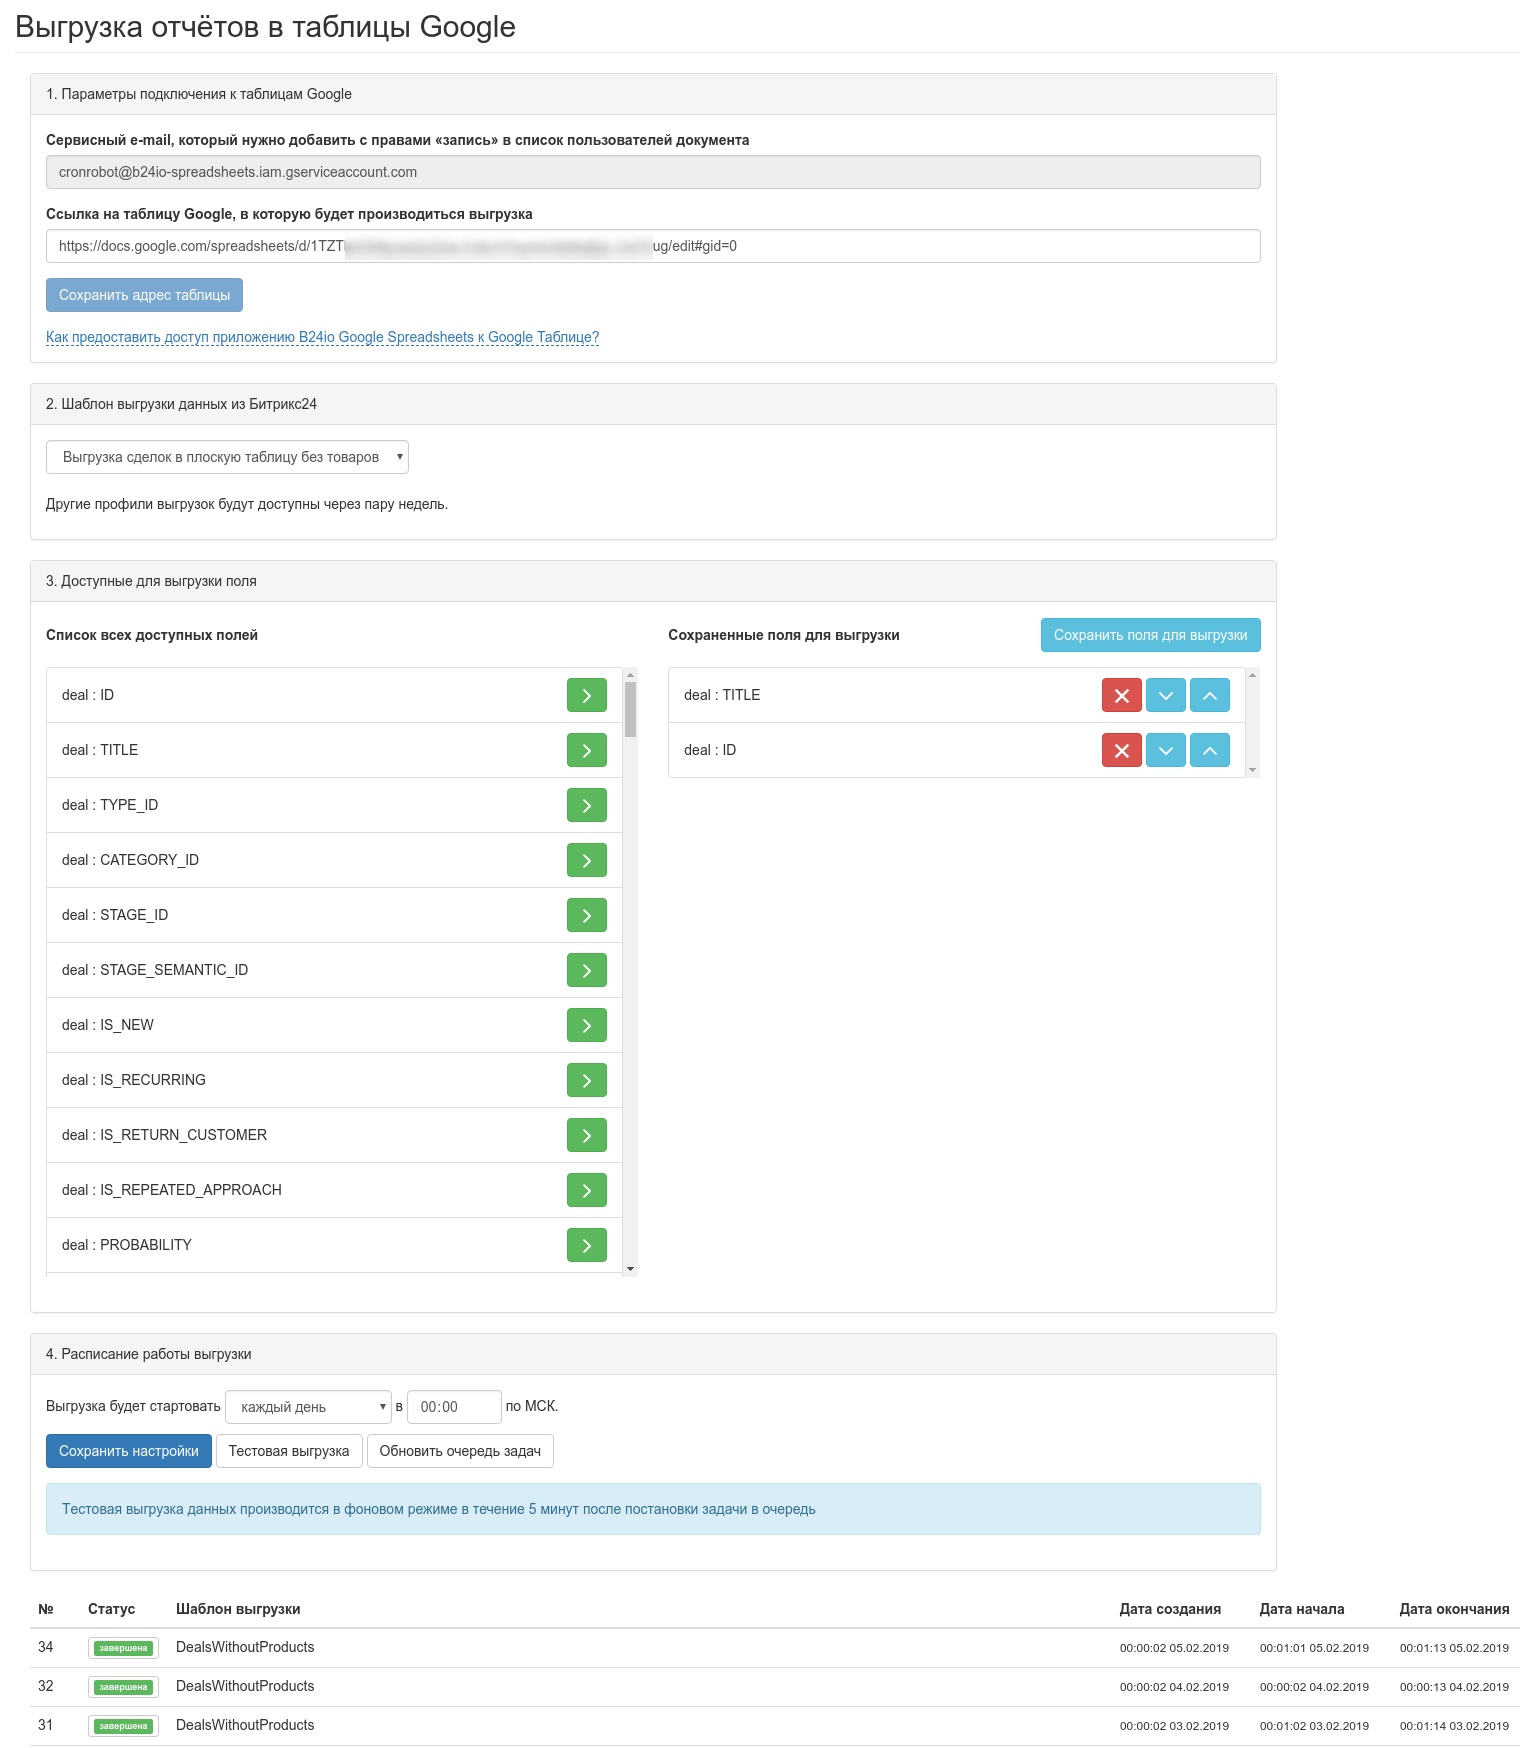Click 'Дата создания' column header
The height and width of the screenshot is (1748, 1520).
click(1170, 1609)
